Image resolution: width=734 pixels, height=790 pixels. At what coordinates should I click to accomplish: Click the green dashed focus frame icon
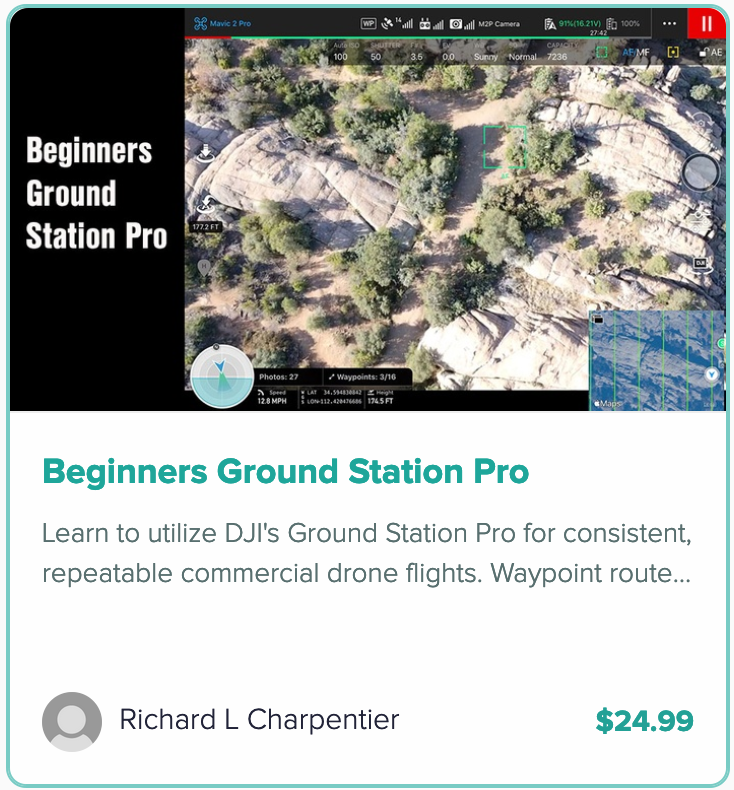coord(602,52)
